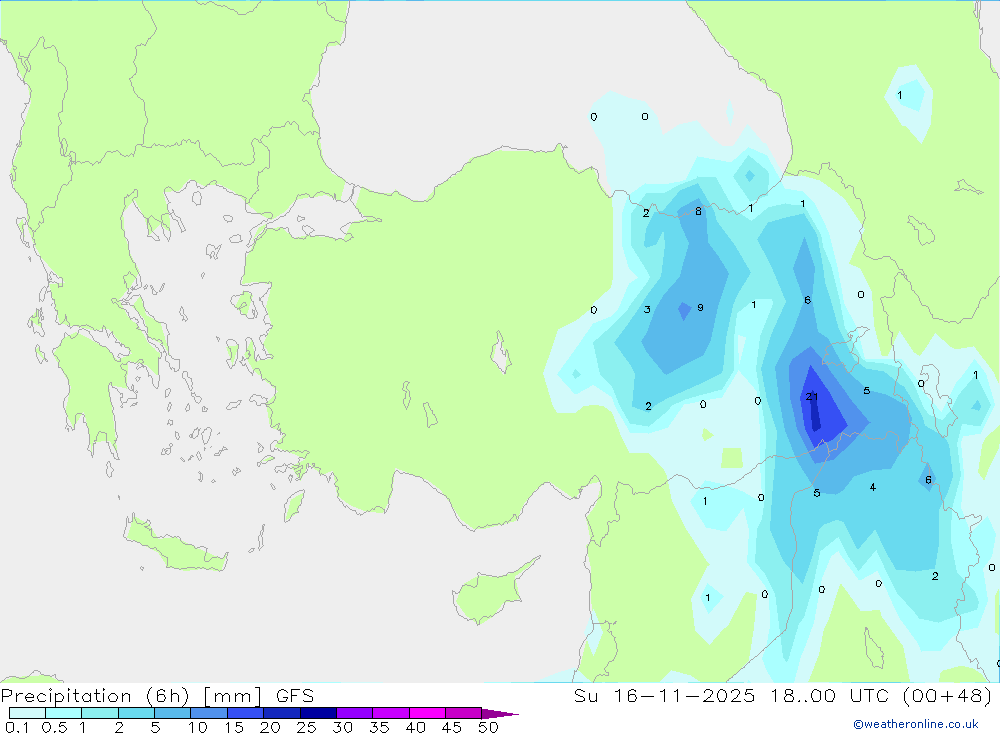Click the '20' legend scale label
Screen dimensions: 1000x733
click(270, 727)
